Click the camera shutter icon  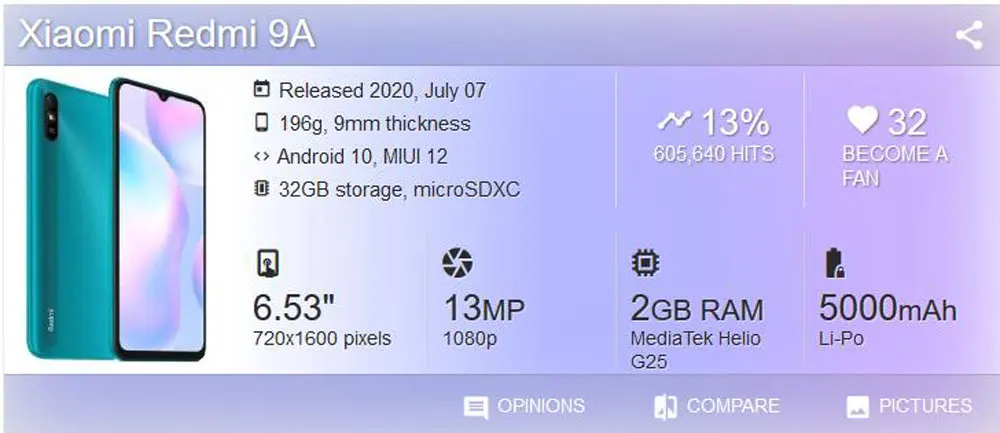coord(457,263)
